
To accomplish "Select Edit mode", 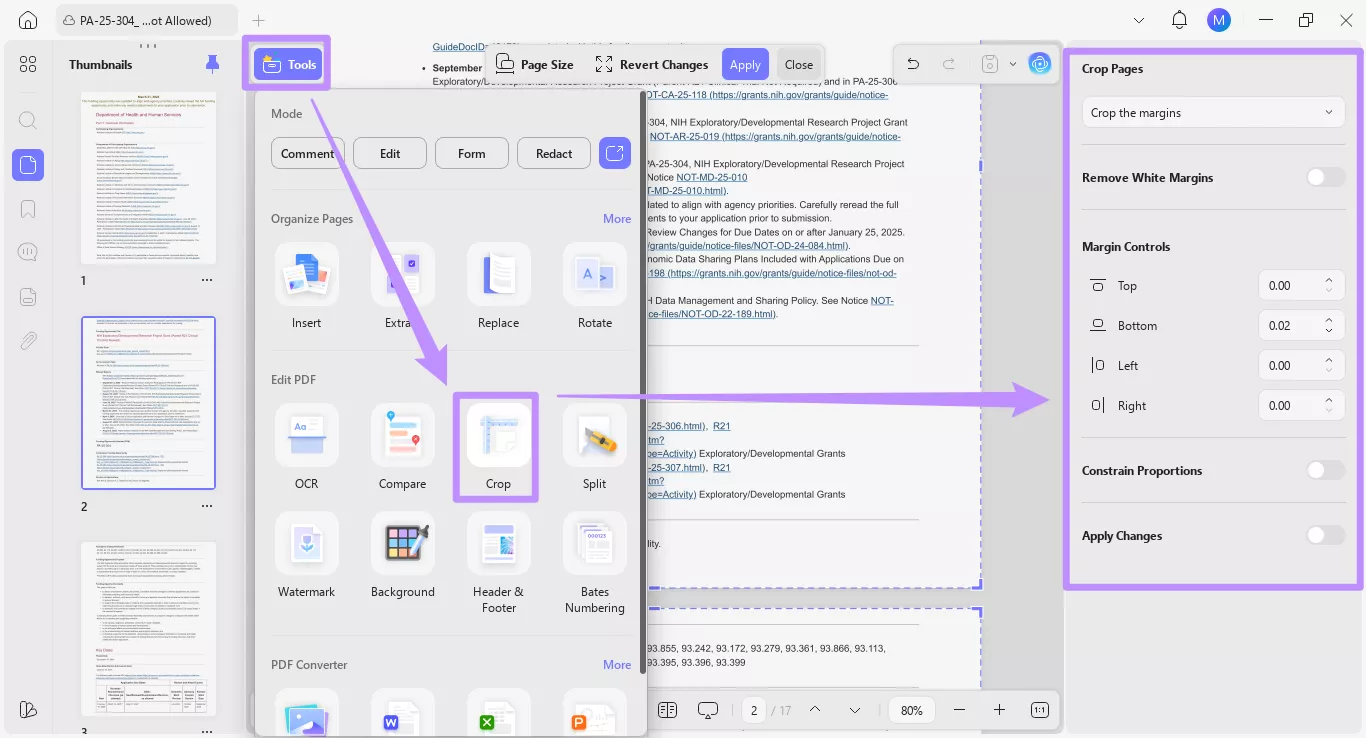I will click(390, 153).
